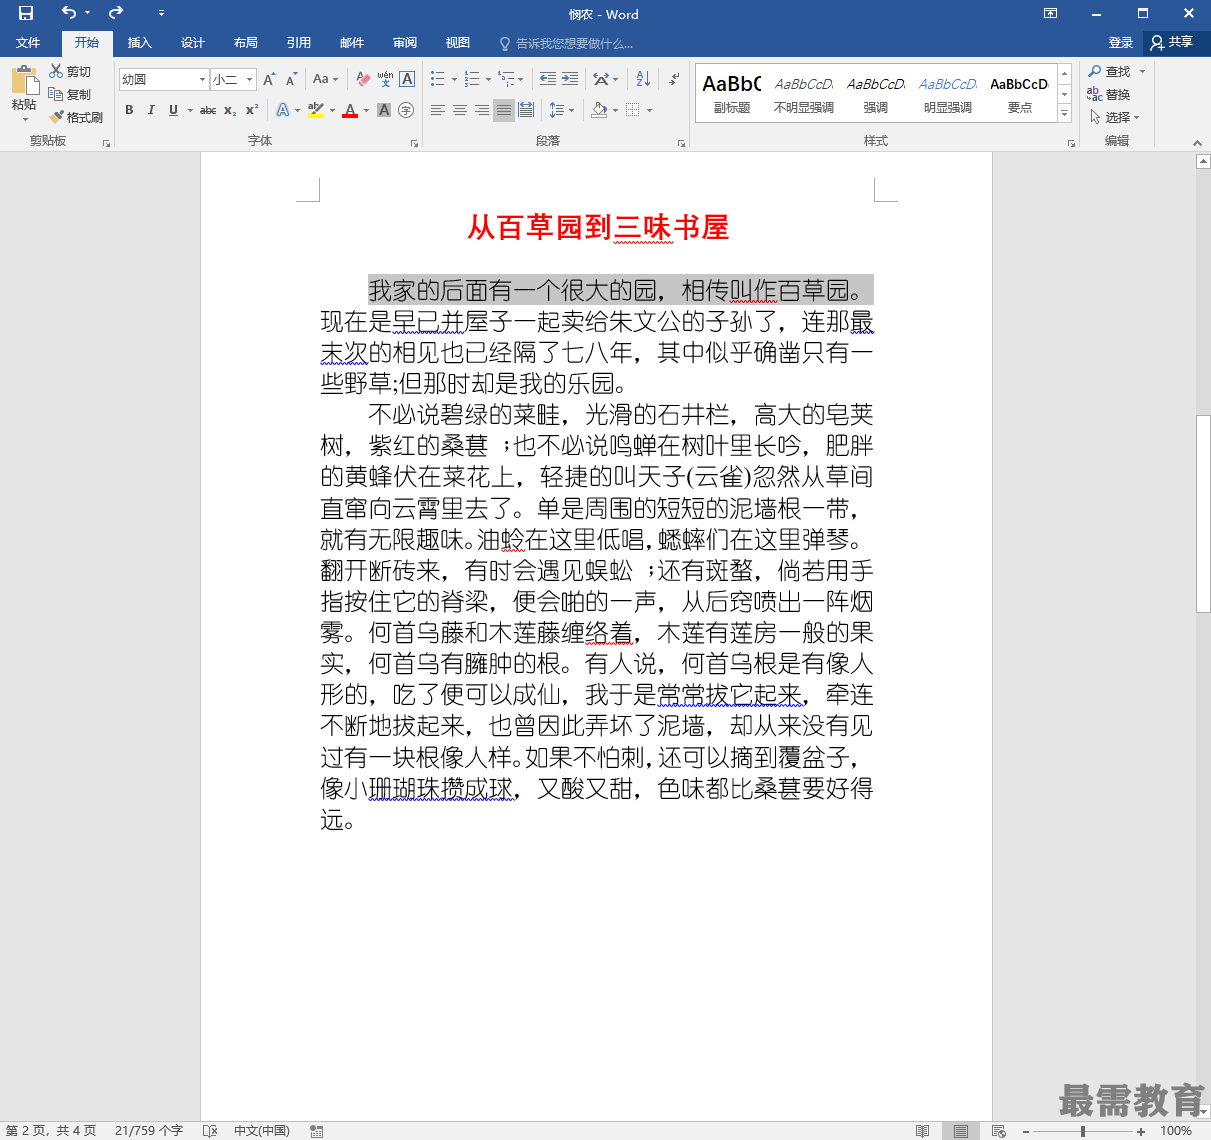
Task: Decrease paragraph indent
Action: click(x=548, y=79)
